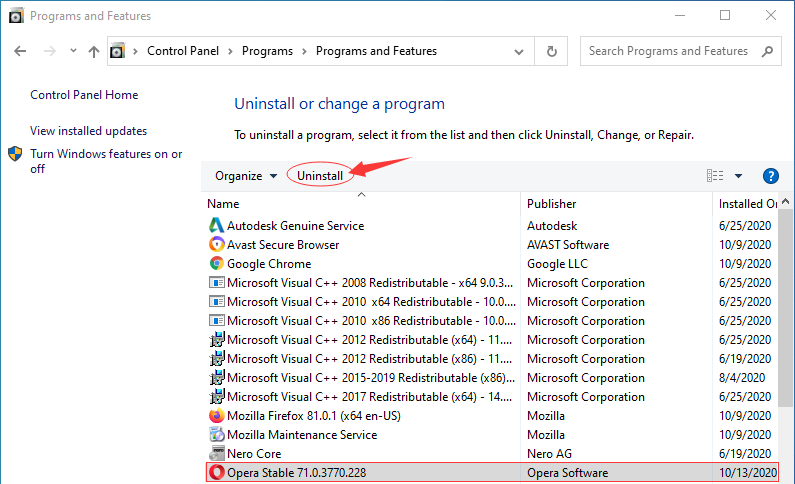Refresh the Programs and Features list

coord(552,51)
